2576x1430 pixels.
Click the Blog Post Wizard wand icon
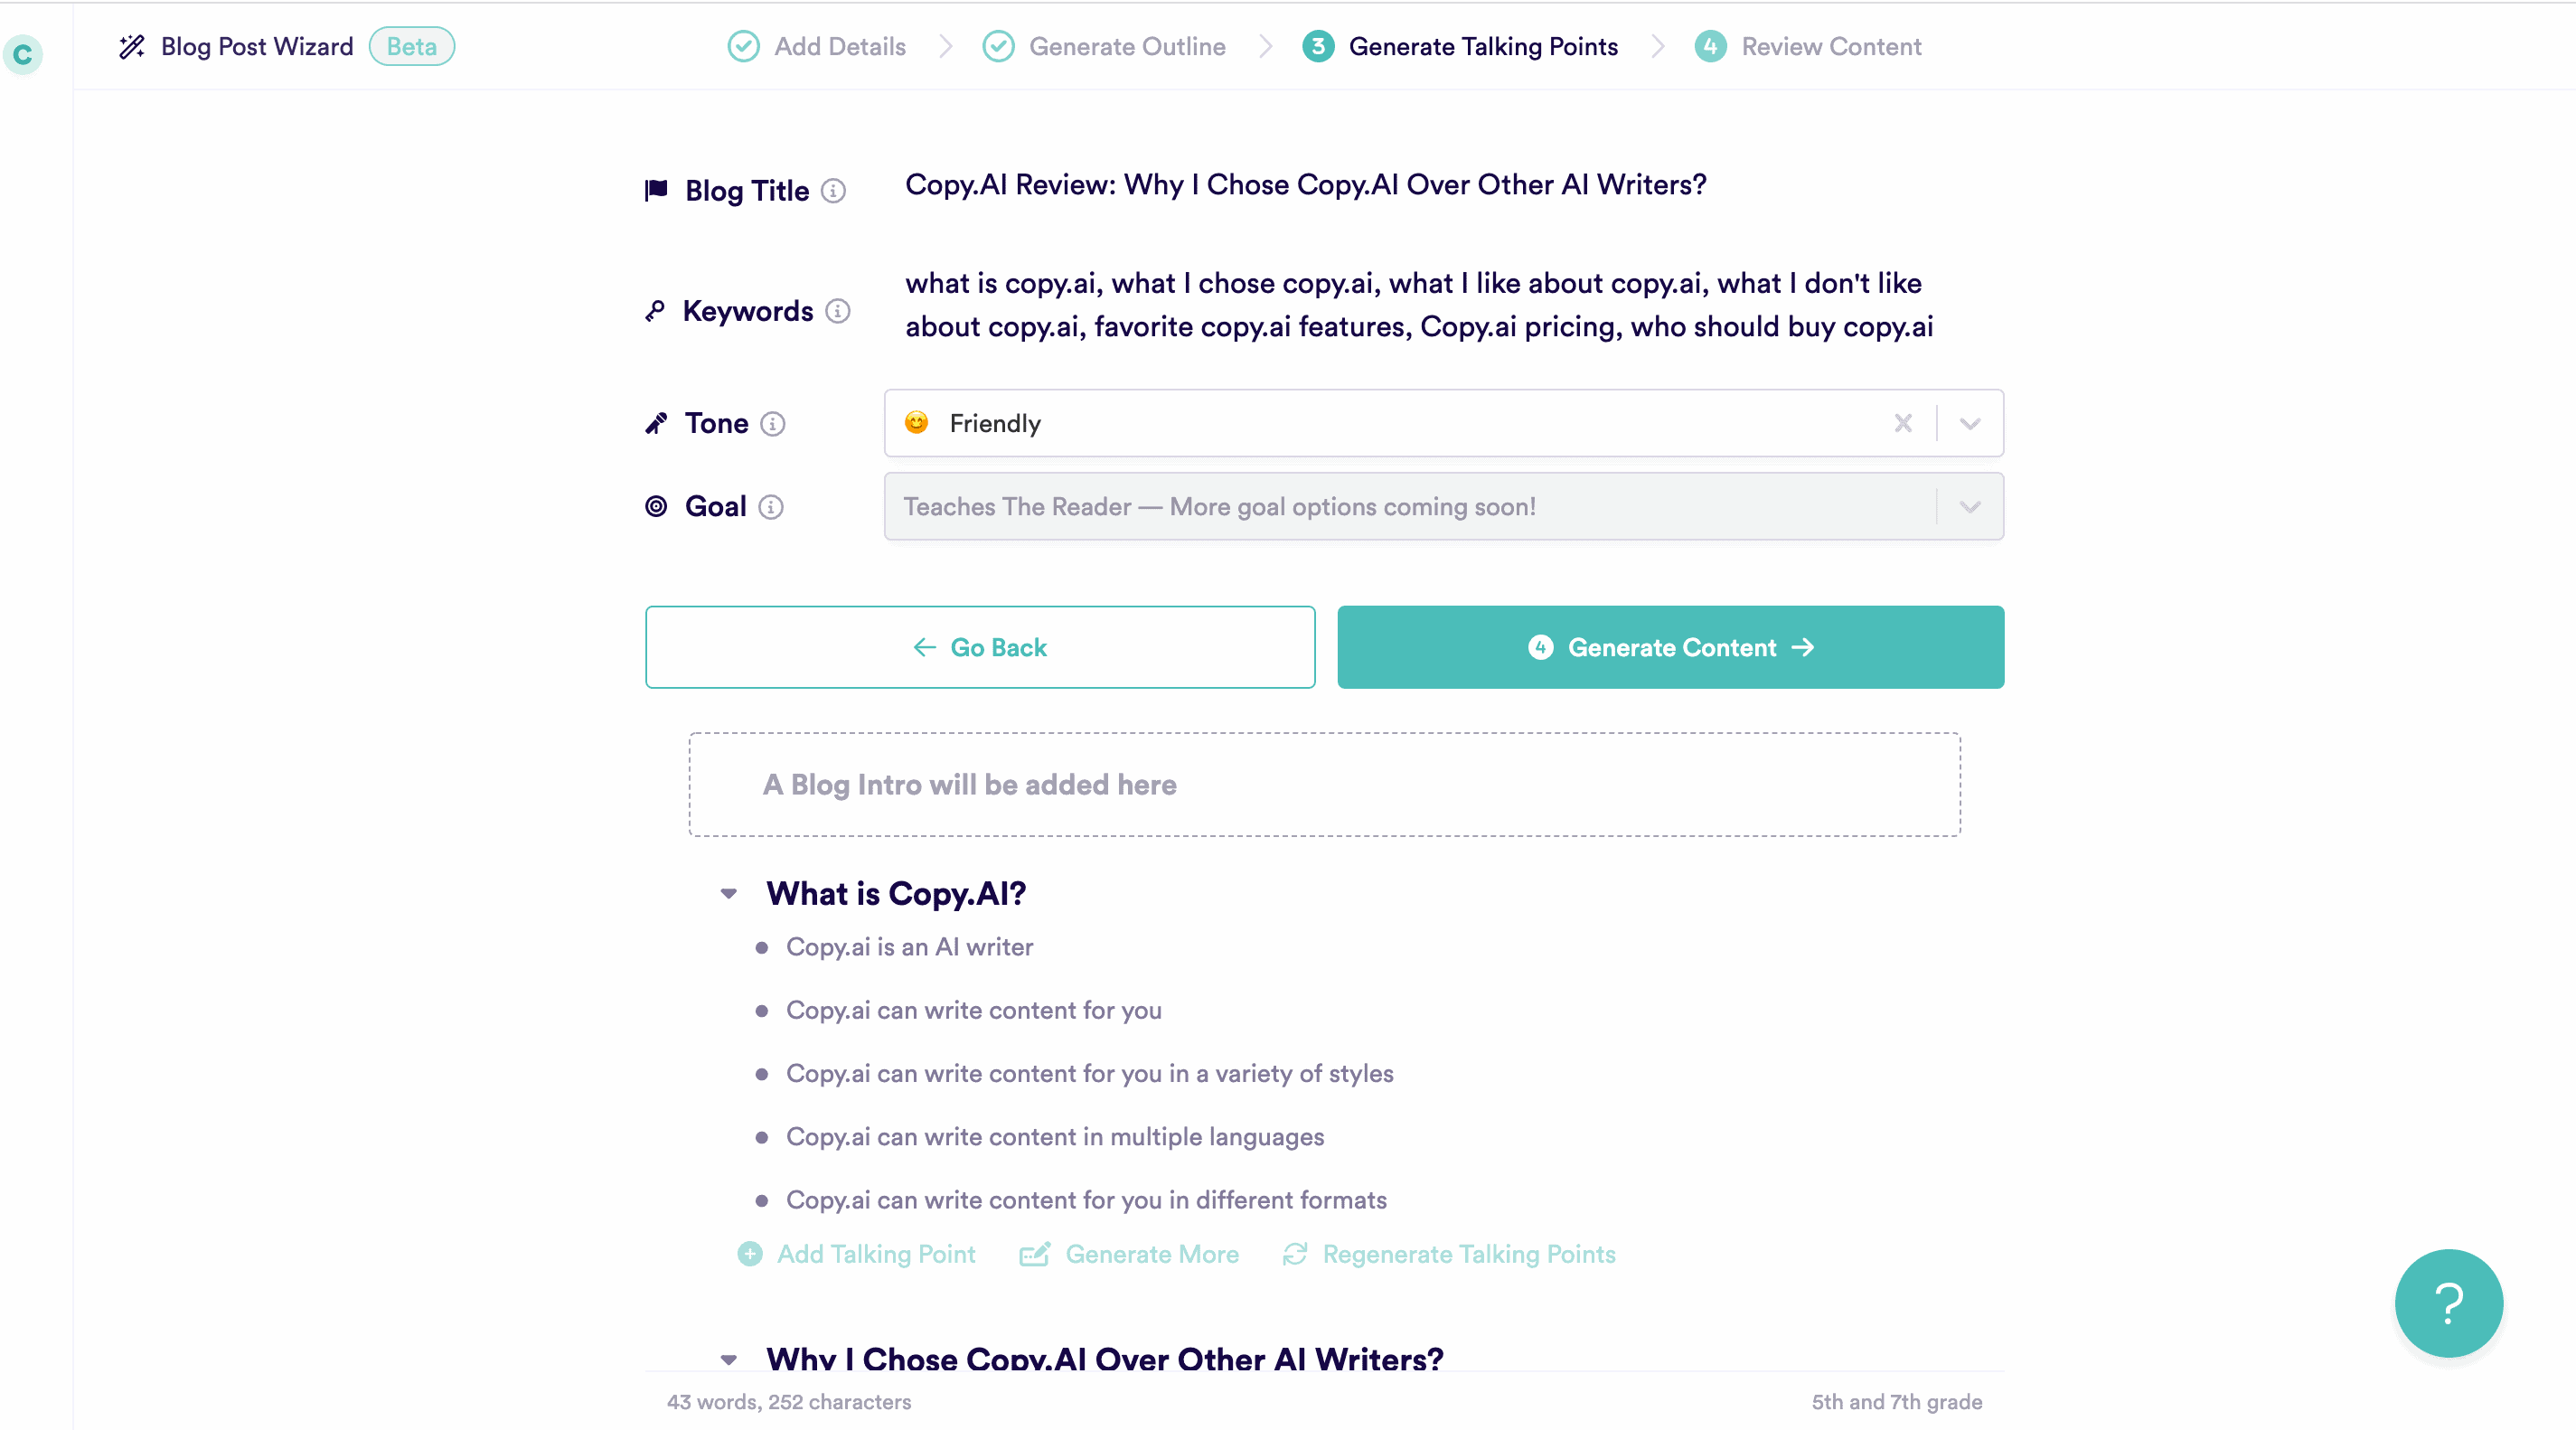click(x=132, y=47)
